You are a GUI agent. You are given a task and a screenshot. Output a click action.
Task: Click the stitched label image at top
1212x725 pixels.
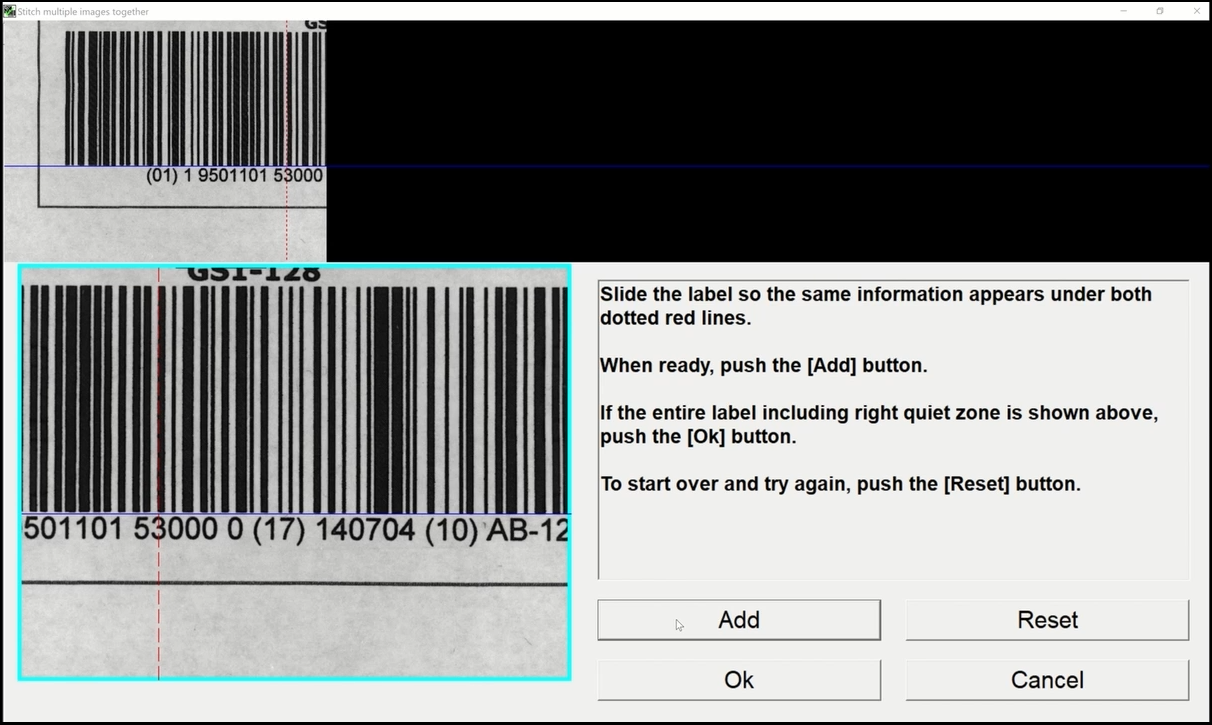click(165, 141)
